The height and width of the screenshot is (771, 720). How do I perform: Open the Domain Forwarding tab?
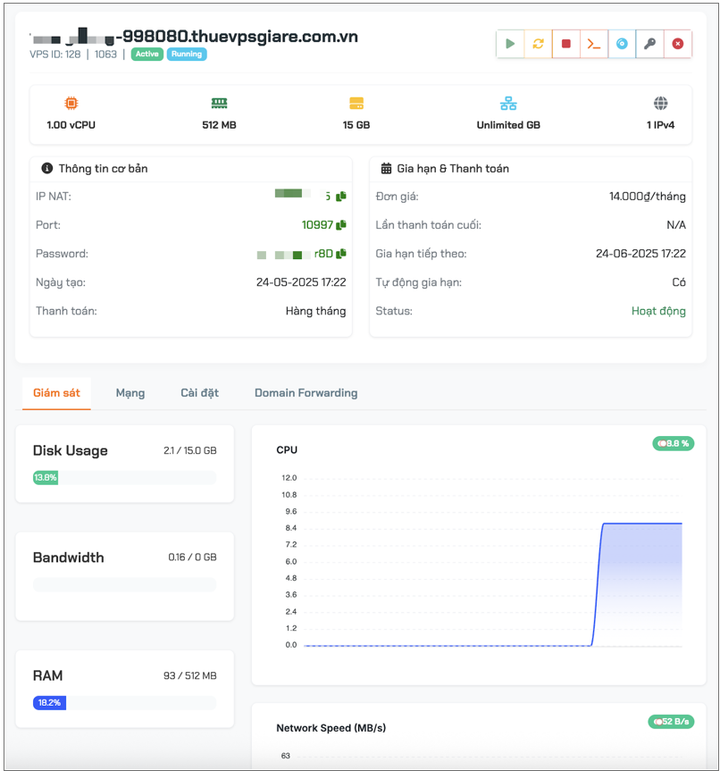tap(306, 393)
